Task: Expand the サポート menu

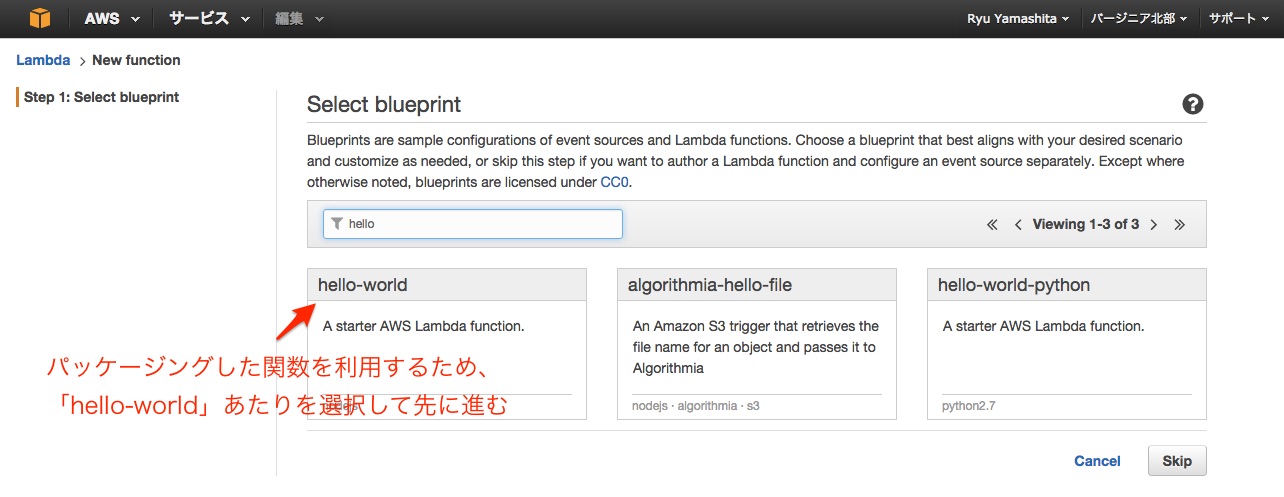Action: point(1240,19)
